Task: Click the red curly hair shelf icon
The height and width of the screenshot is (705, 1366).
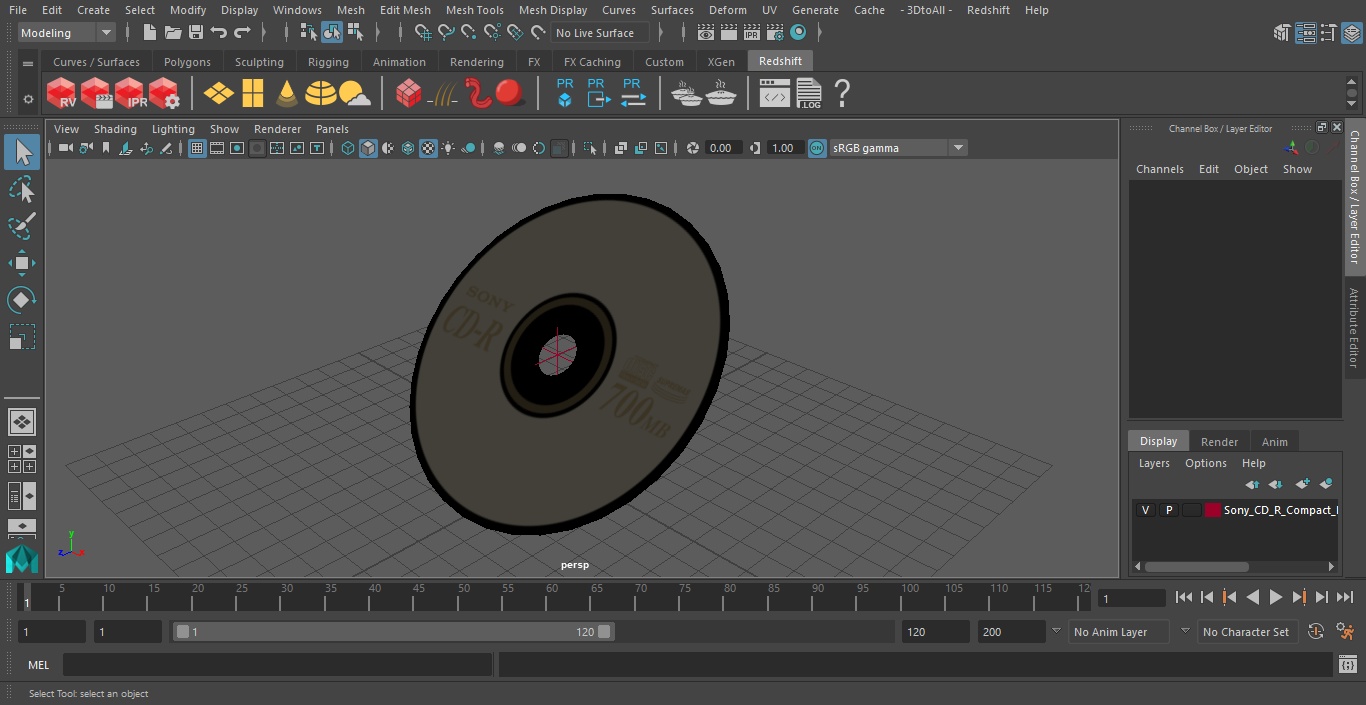Action: point(477,94)
